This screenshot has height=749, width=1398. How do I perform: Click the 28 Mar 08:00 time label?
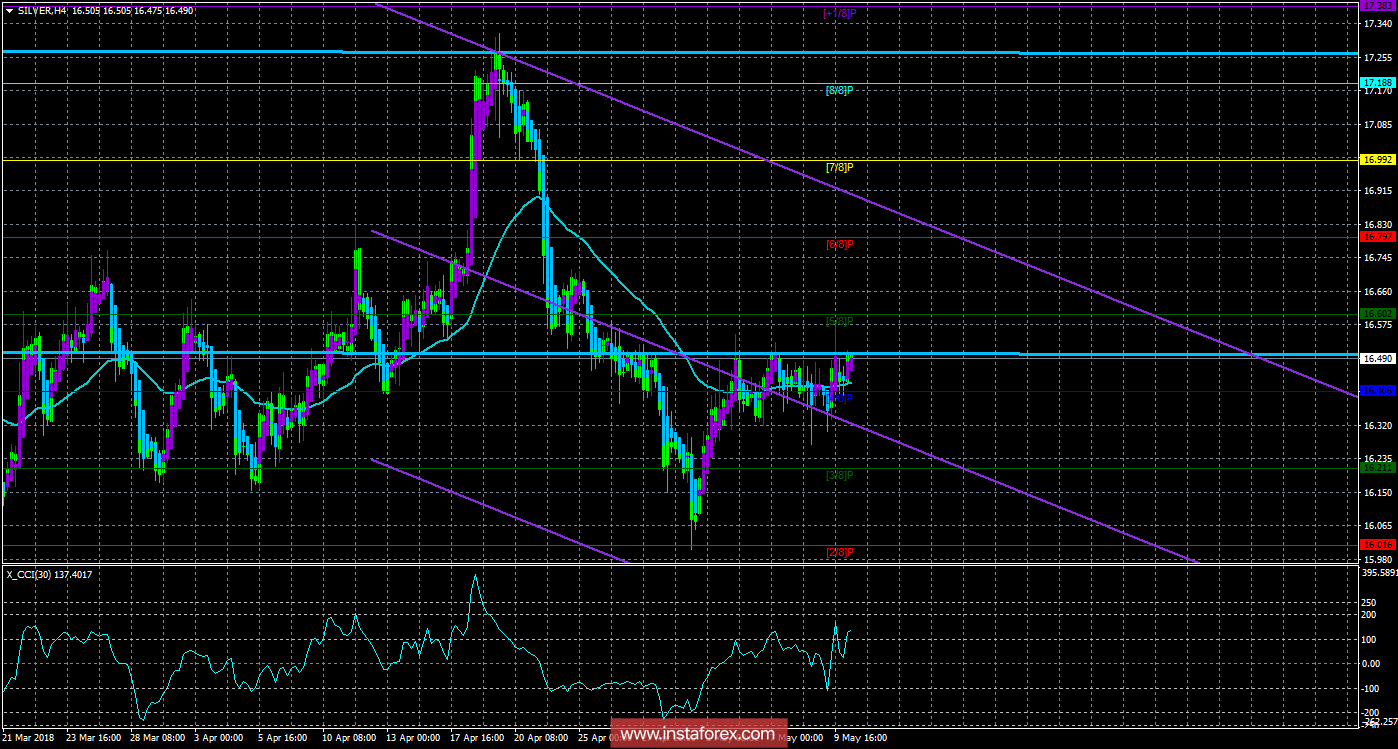tap(157, 738)
